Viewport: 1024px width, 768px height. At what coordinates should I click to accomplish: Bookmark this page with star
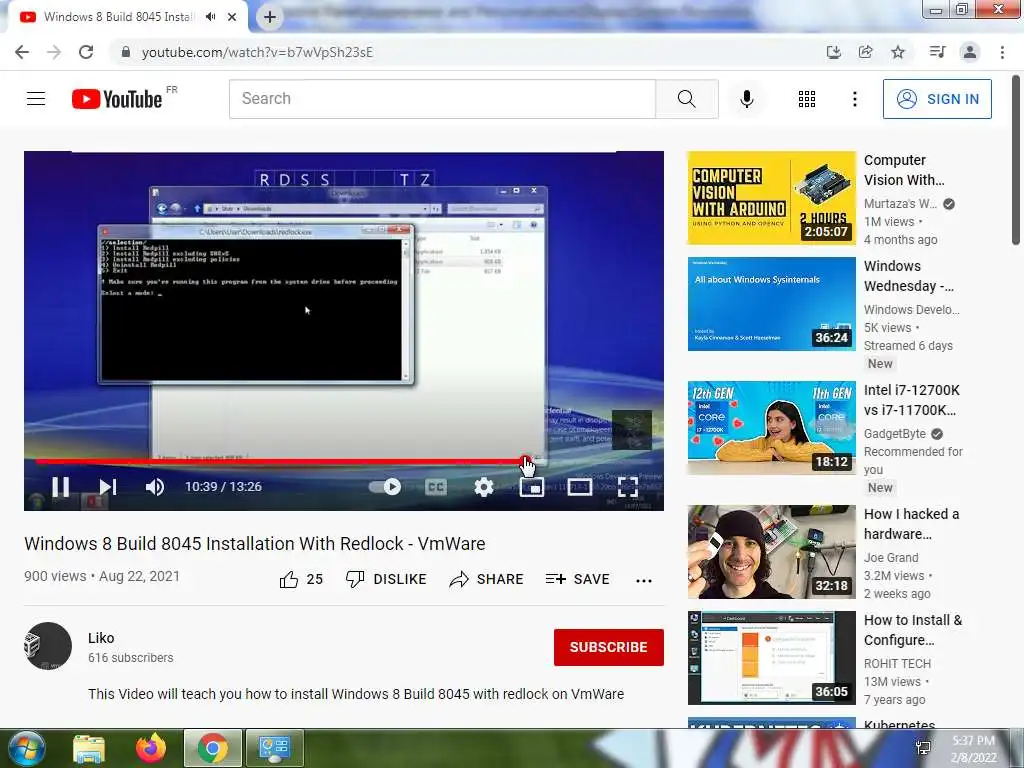pos(898,52)
